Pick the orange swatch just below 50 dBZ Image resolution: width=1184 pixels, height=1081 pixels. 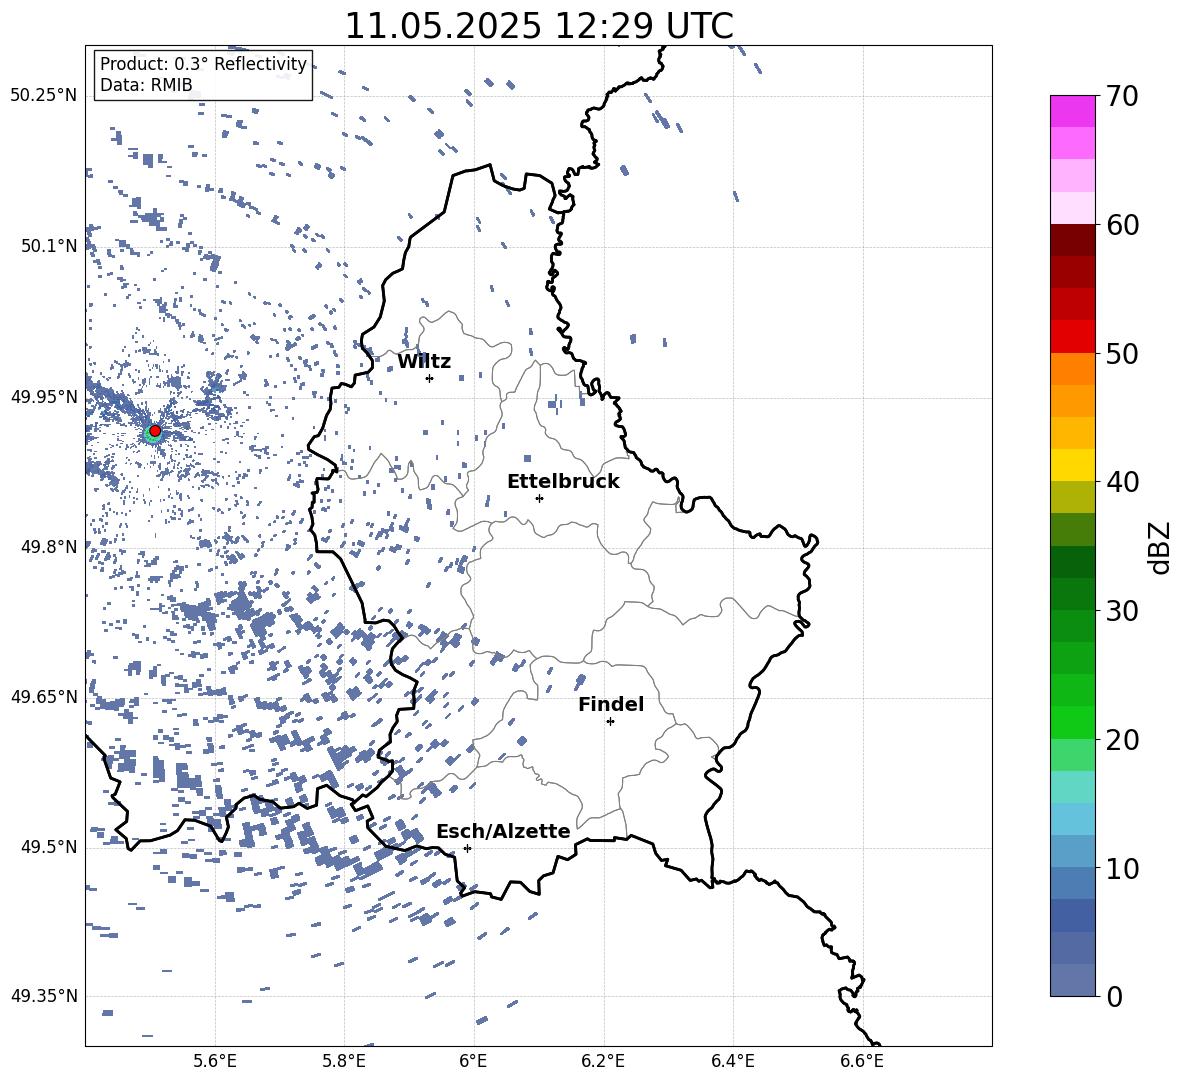tap(1073, 368)
